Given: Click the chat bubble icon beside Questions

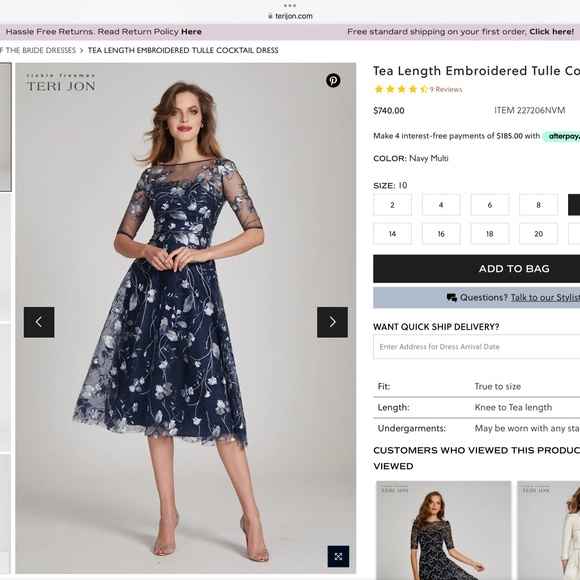Looking at the screenshot, I should click(x=452, y=297).
